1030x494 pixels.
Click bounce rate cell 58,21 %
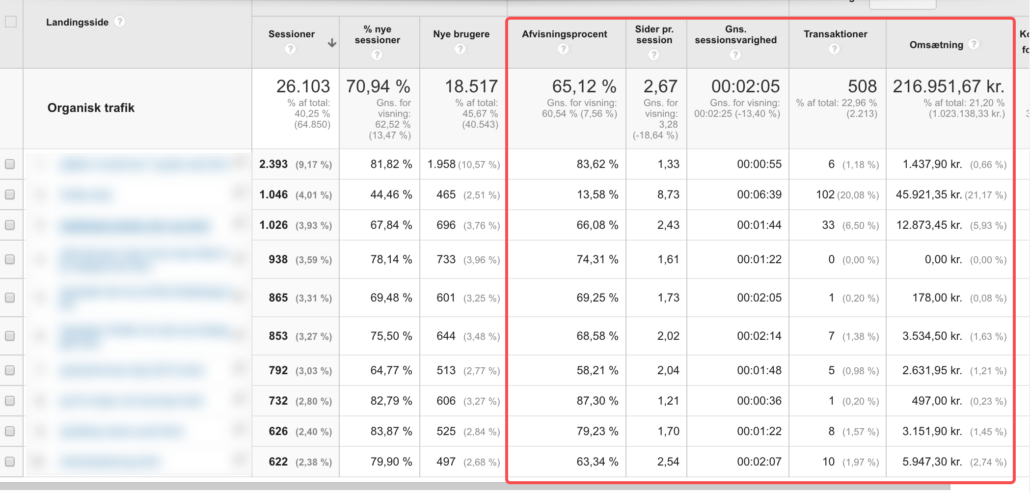click(x=598, y=370)
